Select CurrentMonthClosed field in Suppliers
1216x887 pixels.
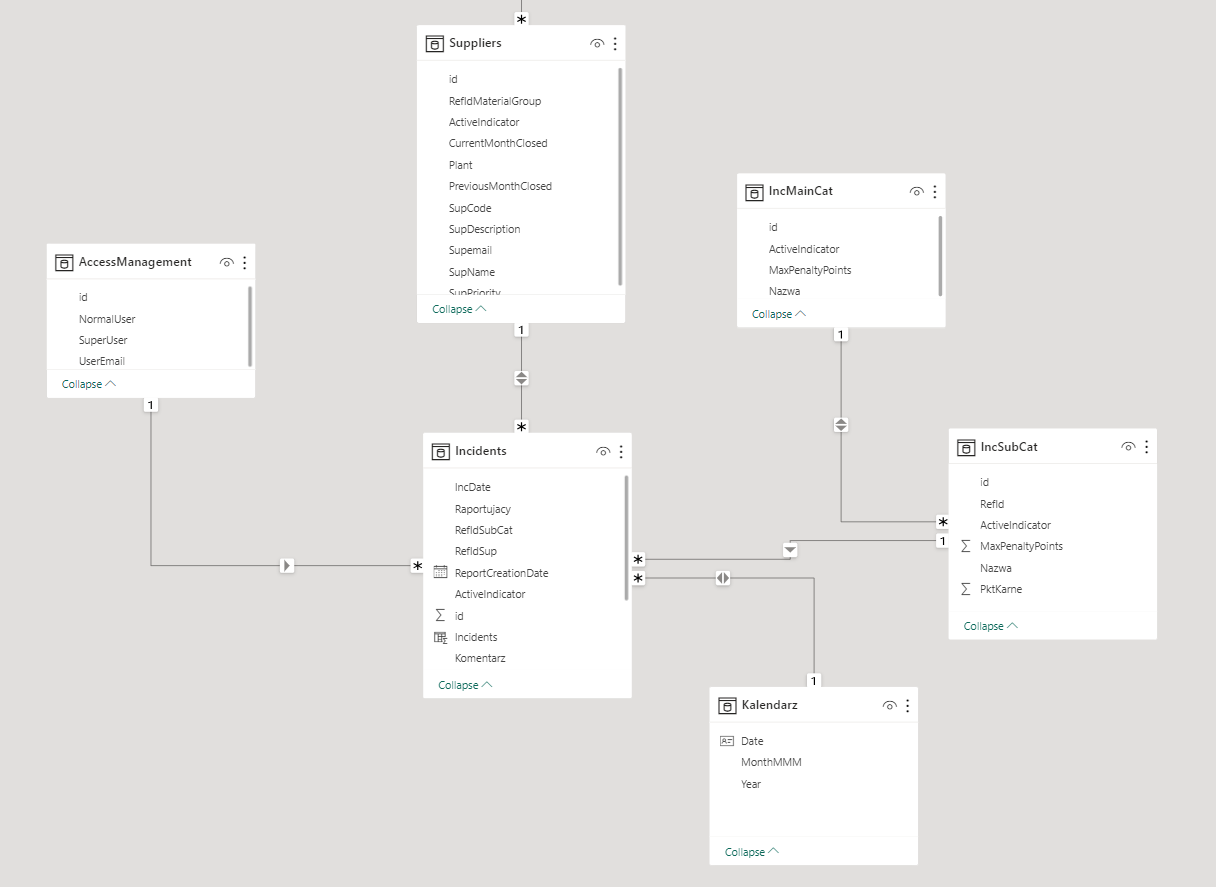point(498,143)
